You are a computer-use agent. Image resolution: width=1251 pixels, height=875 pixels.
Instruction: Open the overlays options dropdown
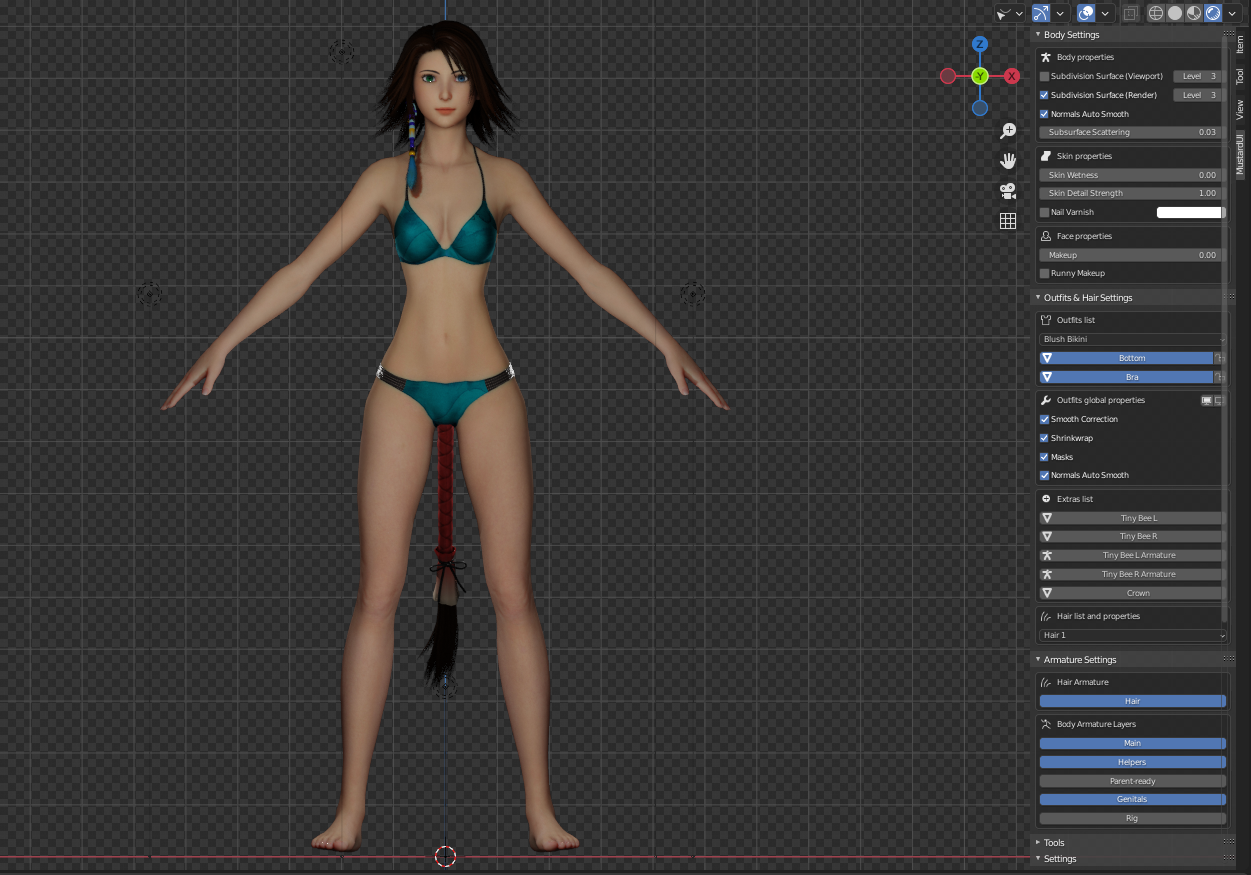point(1105,13)
